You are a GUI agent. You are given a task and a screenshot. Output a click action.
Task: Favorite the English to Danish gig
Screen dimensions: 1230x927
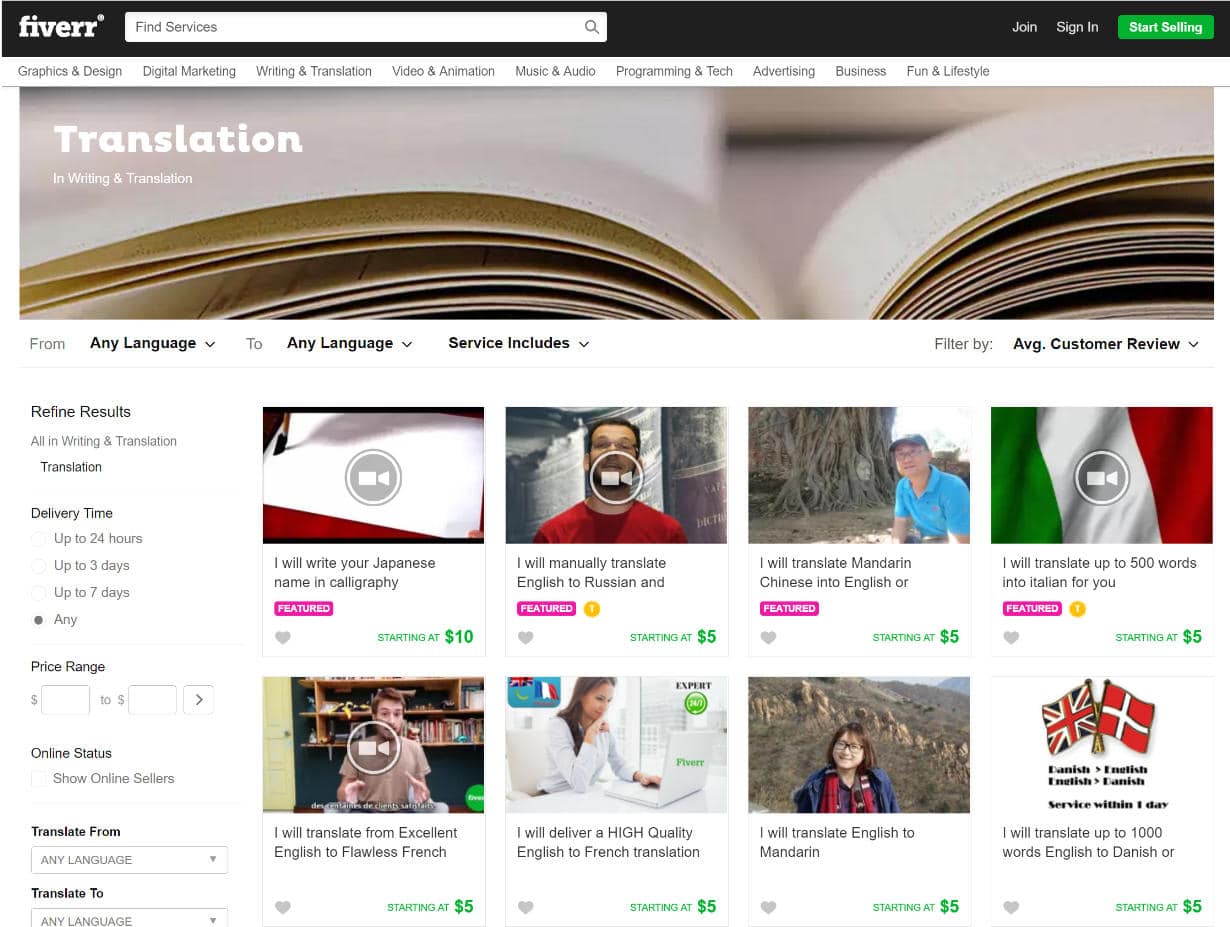click(x=1011, y=907)
